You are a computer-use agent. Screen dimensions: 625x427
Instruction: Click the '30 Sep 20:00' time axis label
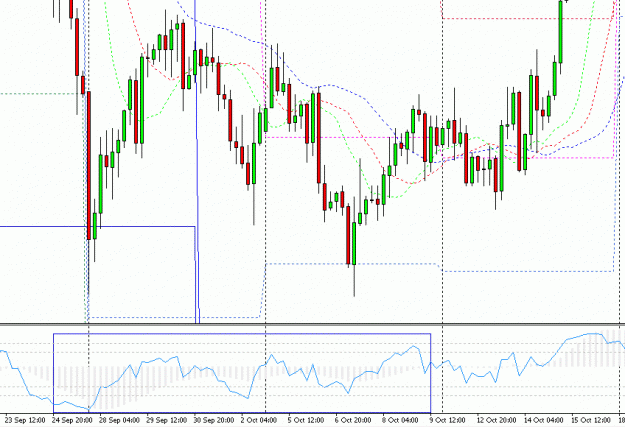(214, 420)
